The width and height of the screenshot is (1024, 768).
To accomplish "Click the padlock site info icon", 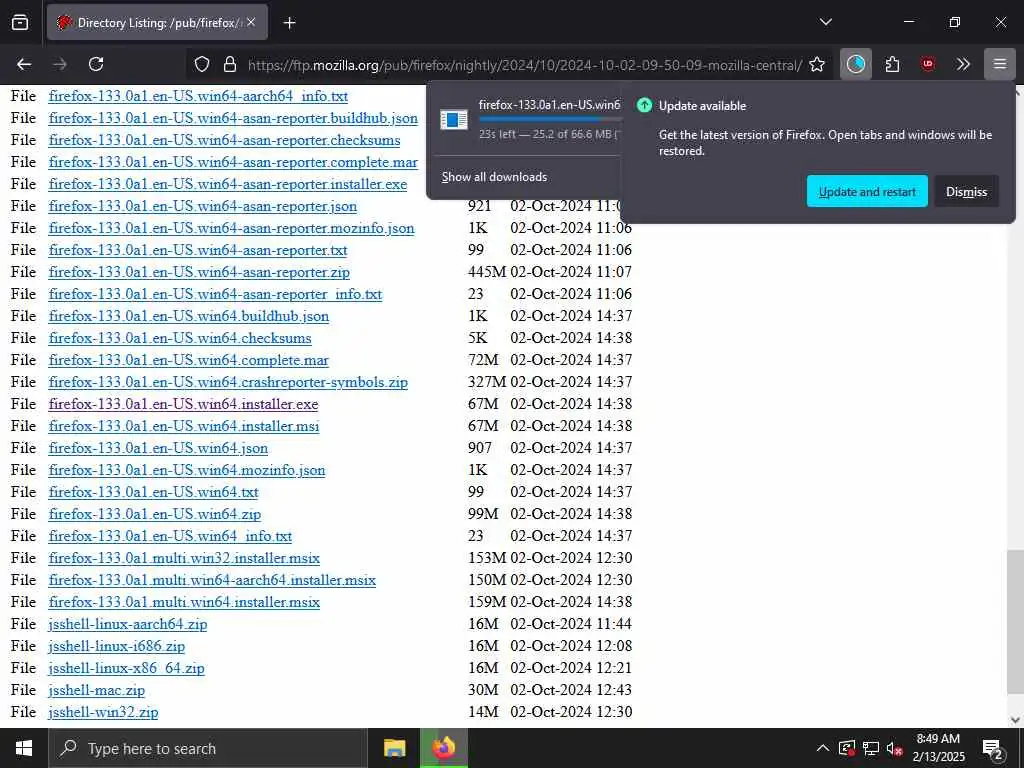I will pyautogui.click(x=229, y=64).
